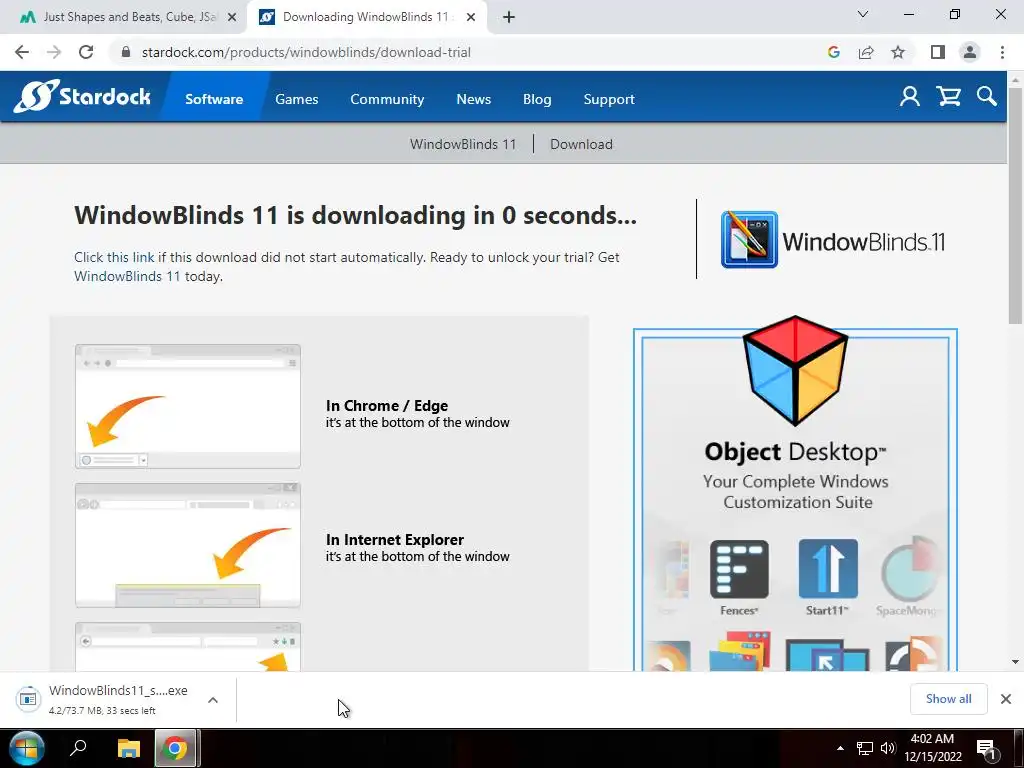Open the tab search dropdown arrow
The height and width of the screenshot is (768, 1024).
coord(863,14)
